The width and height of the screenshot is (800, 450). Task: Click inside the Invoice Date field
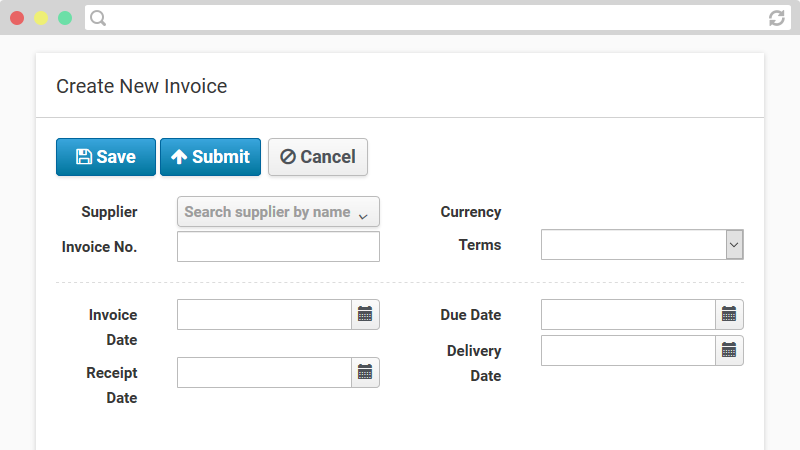pyautogui.click(x=264, y=314)
